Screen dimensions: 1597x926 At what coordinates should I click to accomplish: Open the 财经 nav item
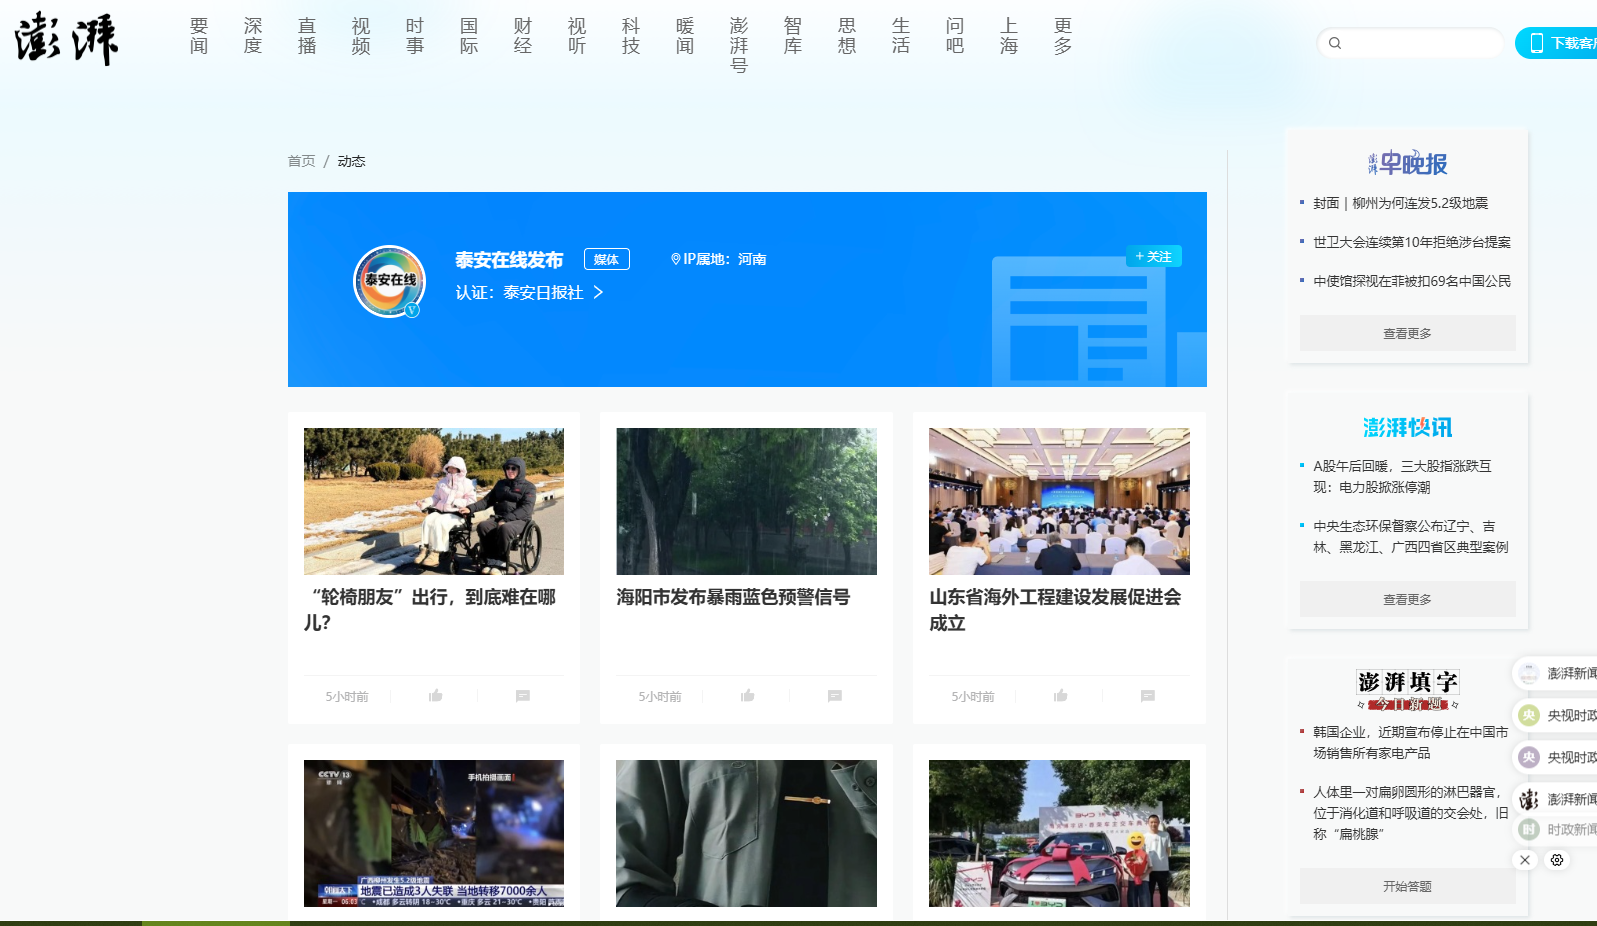point(523,36)
